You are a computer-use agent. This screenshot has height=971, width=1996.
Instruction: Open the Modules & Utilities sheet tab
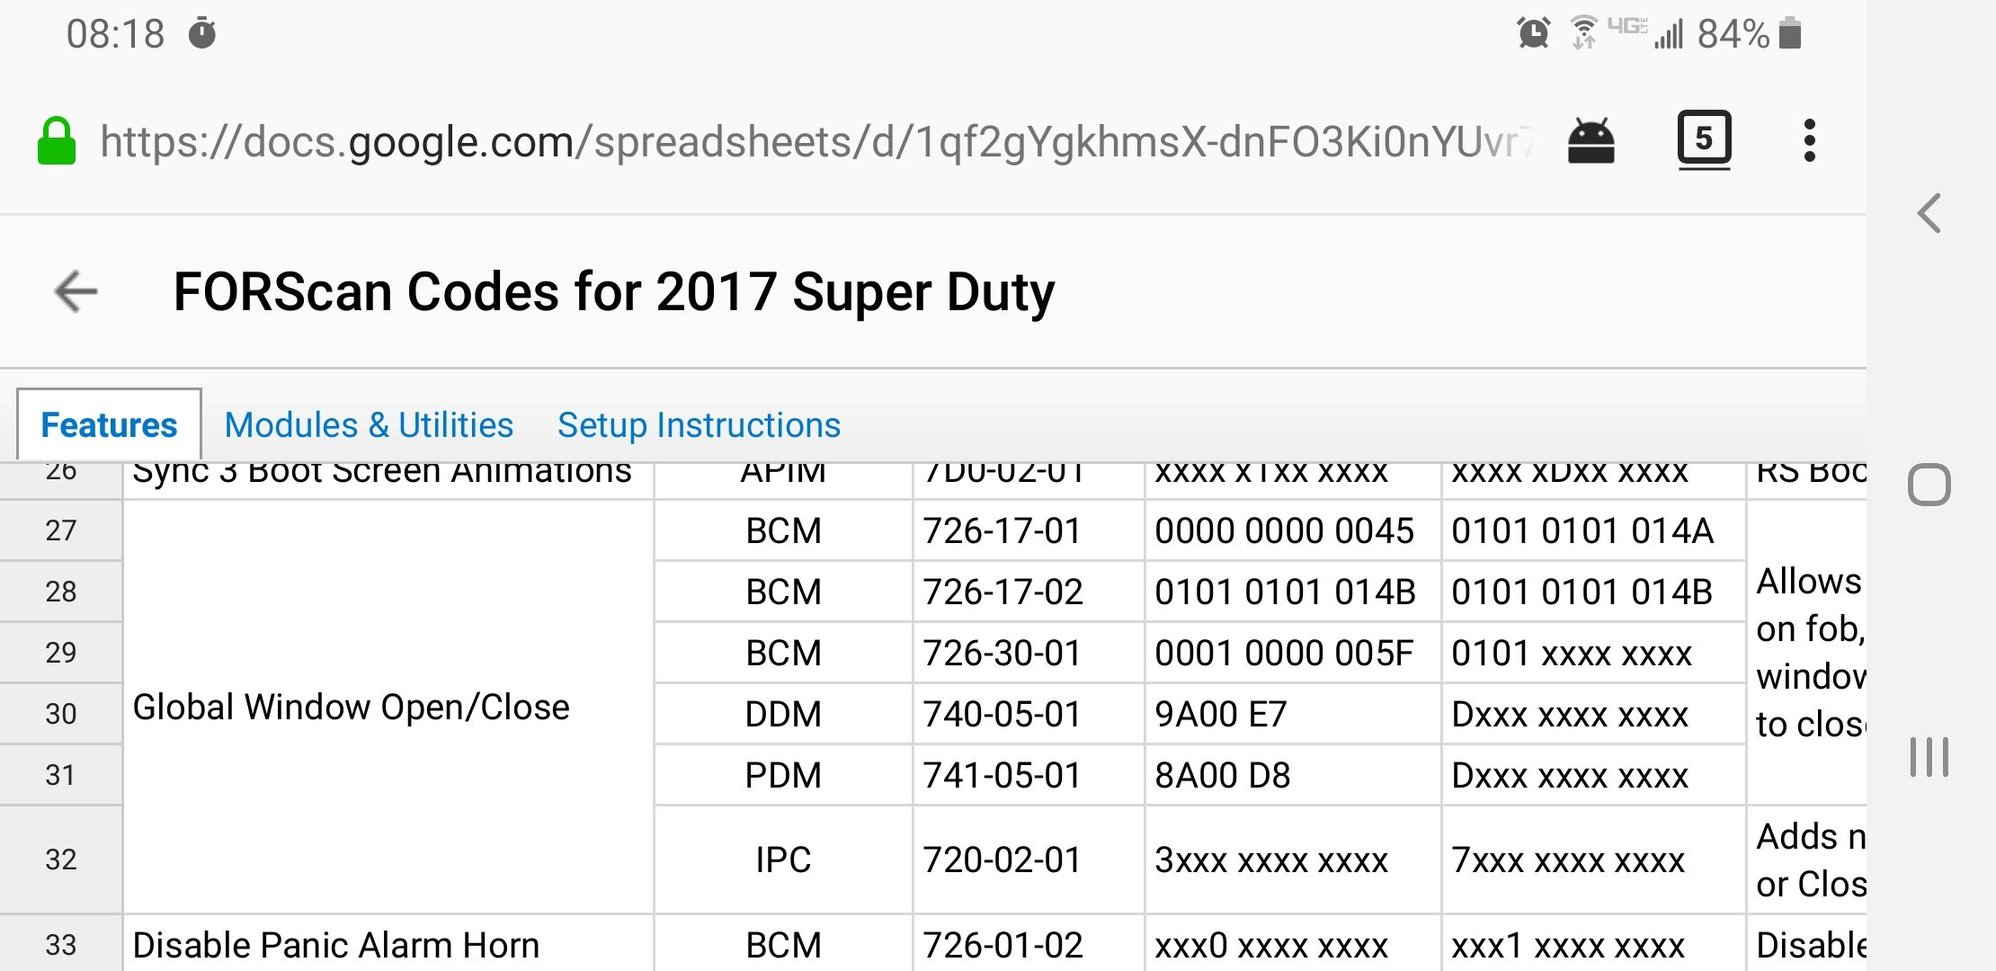click(x=368, y=425)
